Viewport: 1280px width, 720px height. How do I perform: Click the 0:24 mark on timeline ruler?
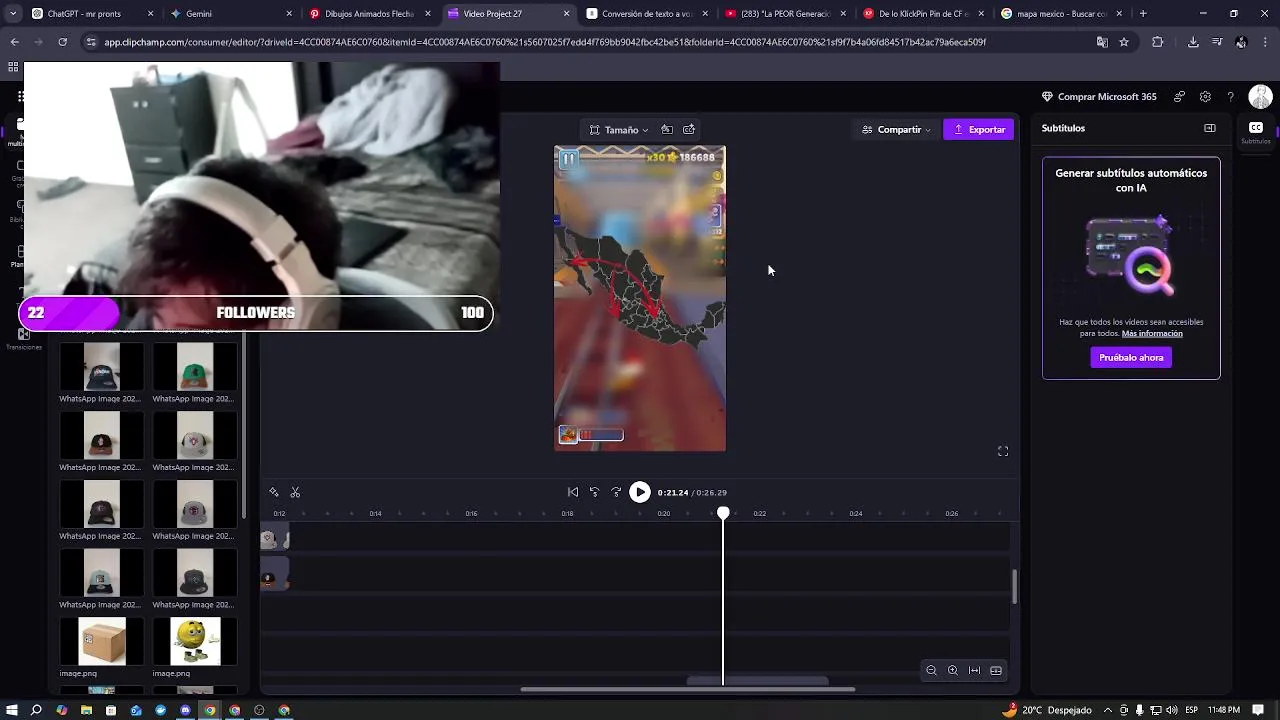pos(855,514)
